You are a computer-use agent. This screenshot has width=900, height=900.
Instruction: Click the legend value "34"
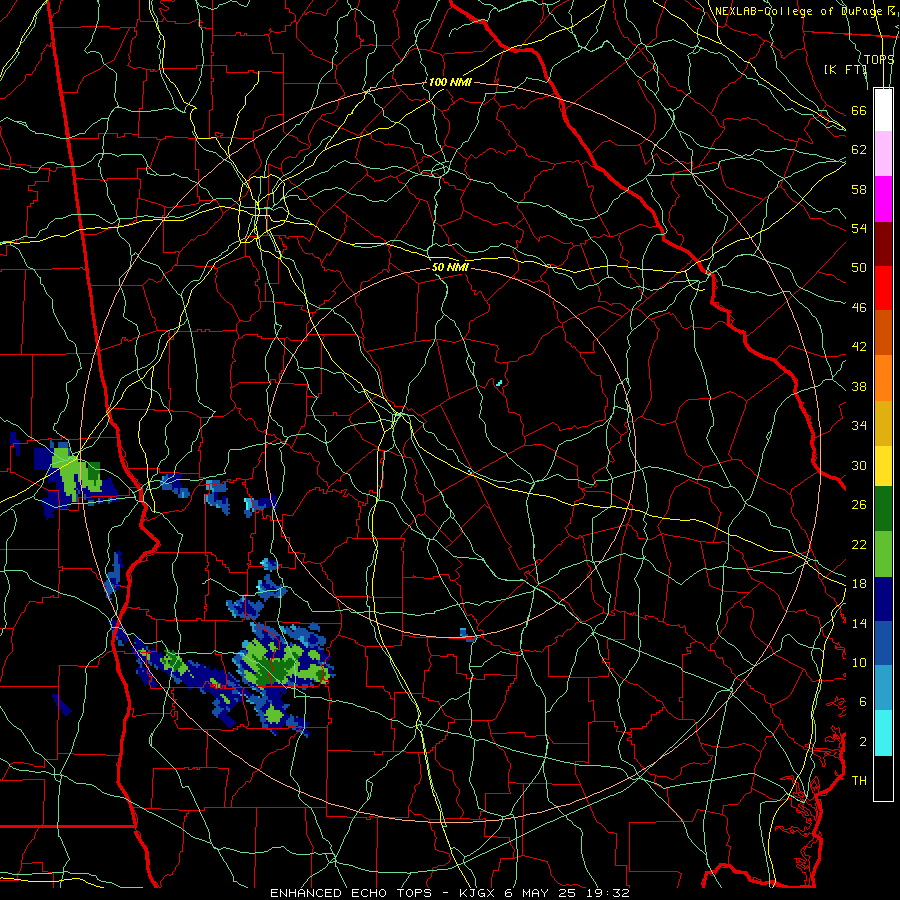pyautogui.click(x=859, y=426)
